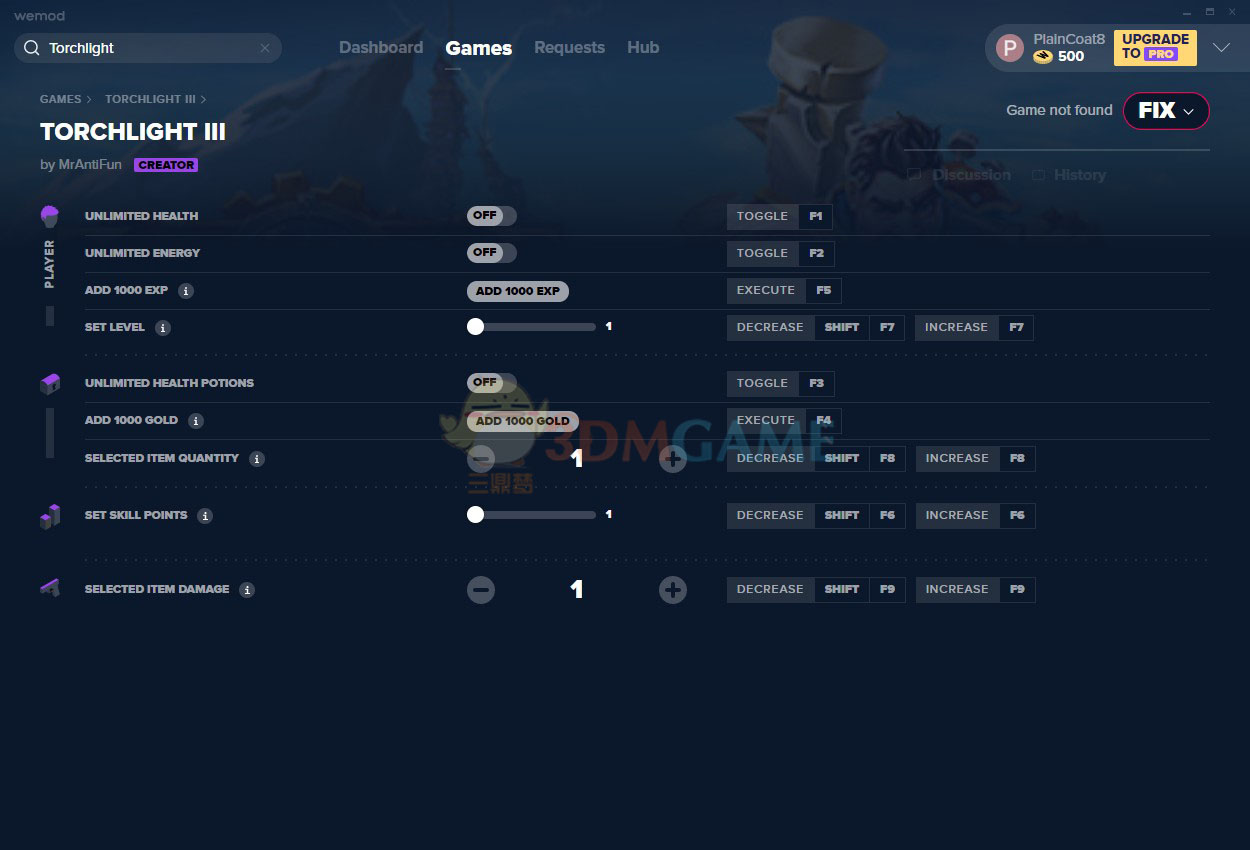Click F2 hotkey for Unlimited Energy
Image resolution: width=1250 pixels, height=850 pixels.
point(817,253)
